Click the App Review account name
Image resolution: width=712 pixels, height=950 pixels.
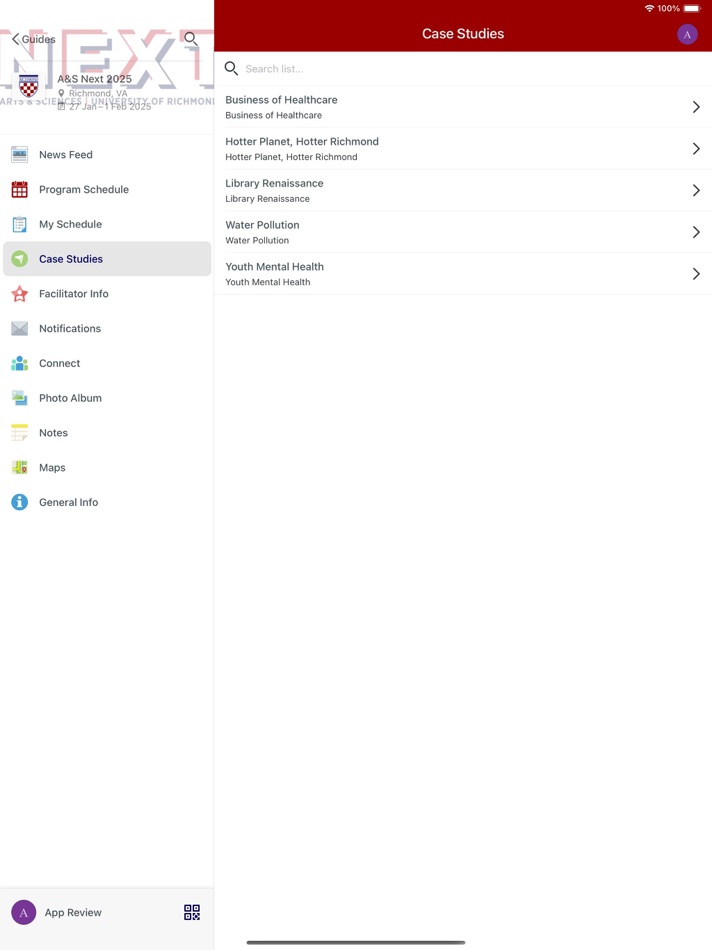tap(73, 912)
